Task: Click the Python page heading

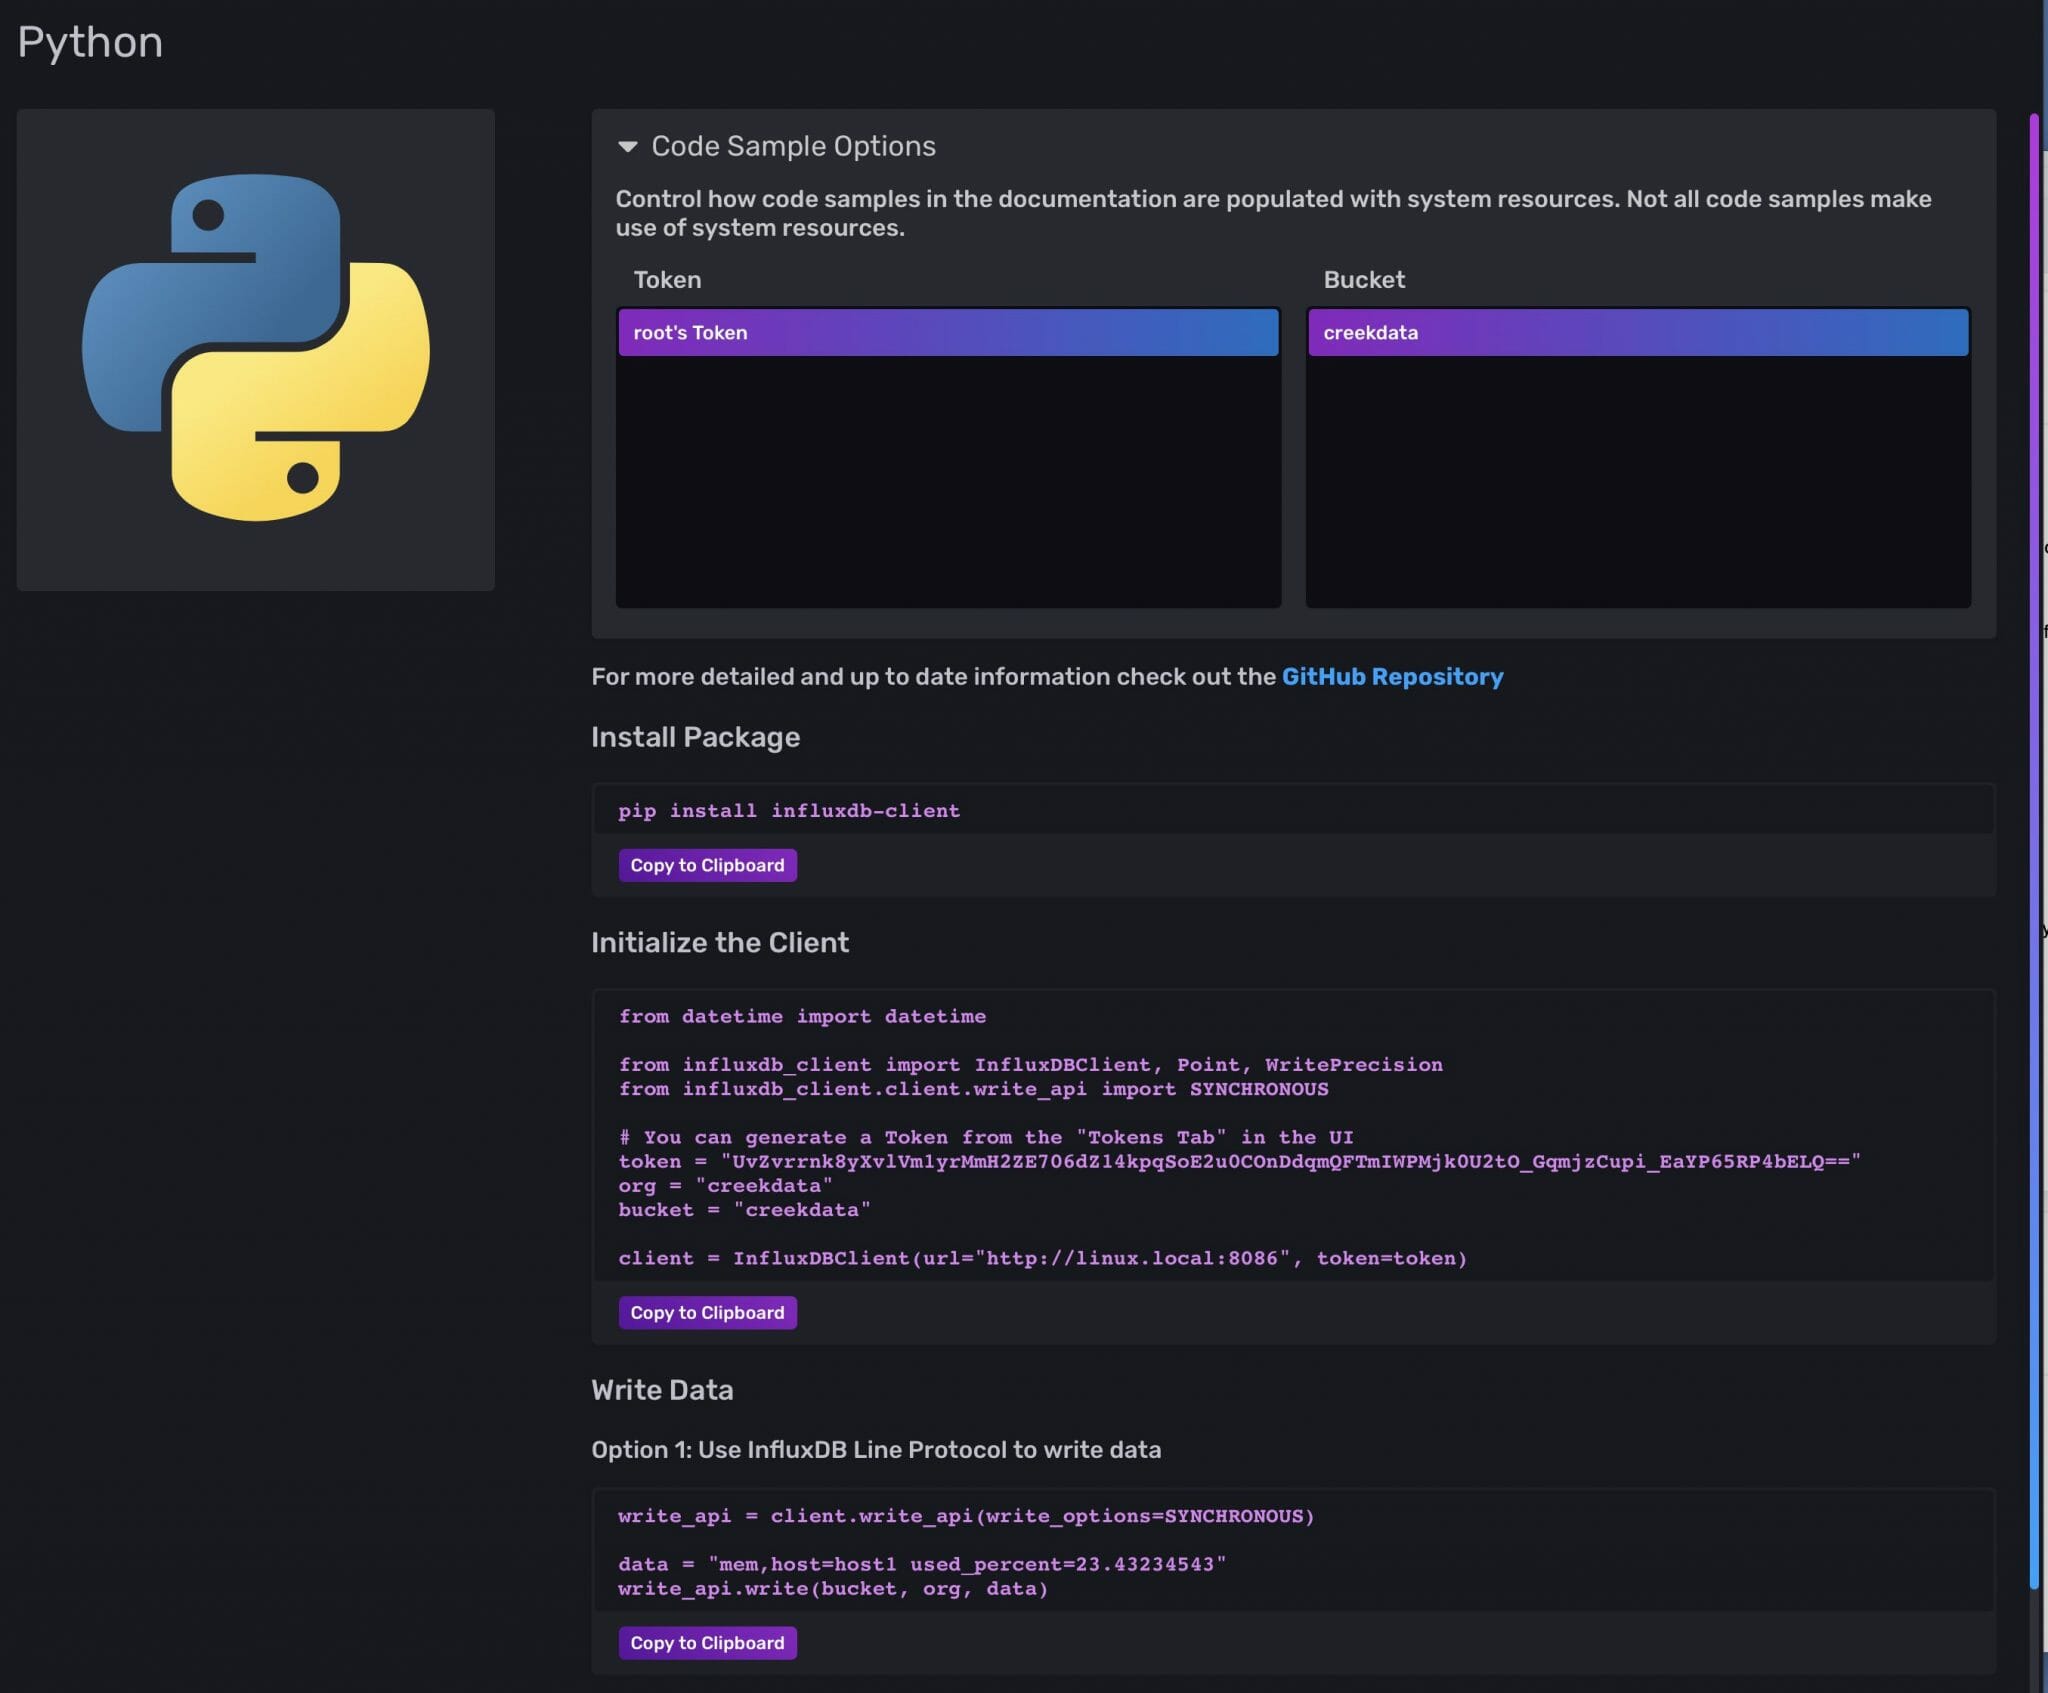Action: (x=90, y=43)
